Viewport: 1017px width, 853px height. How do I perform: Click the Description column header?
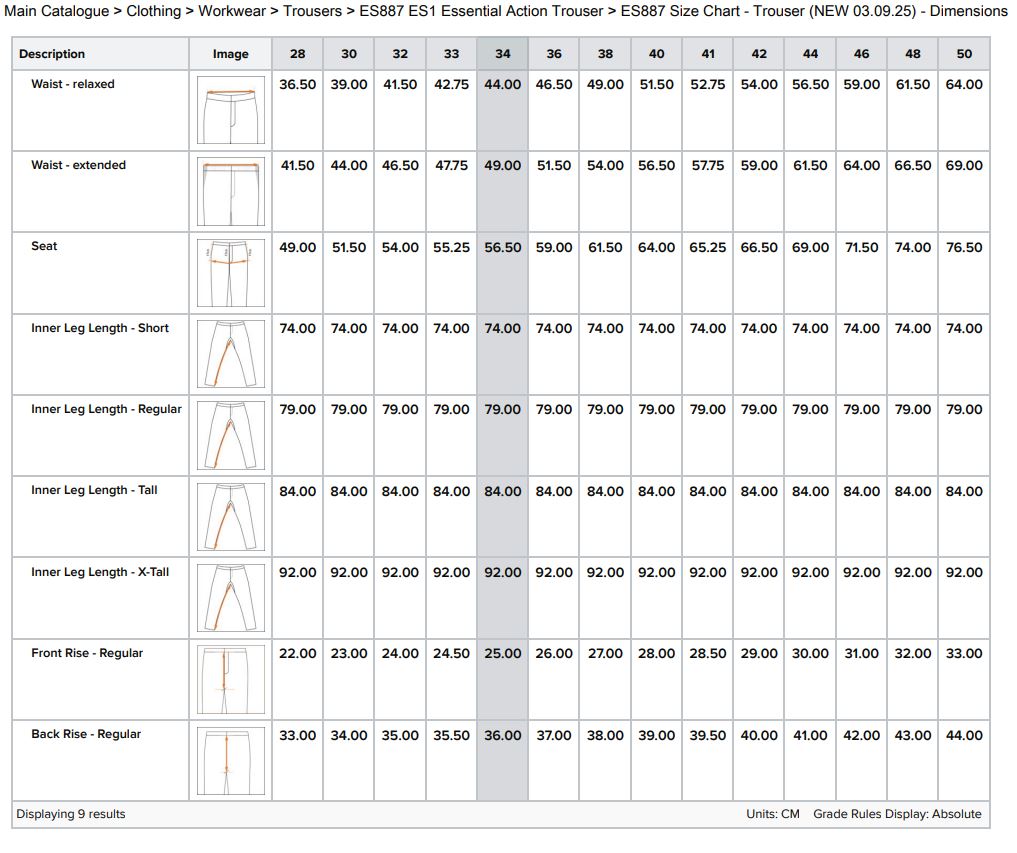52,54
